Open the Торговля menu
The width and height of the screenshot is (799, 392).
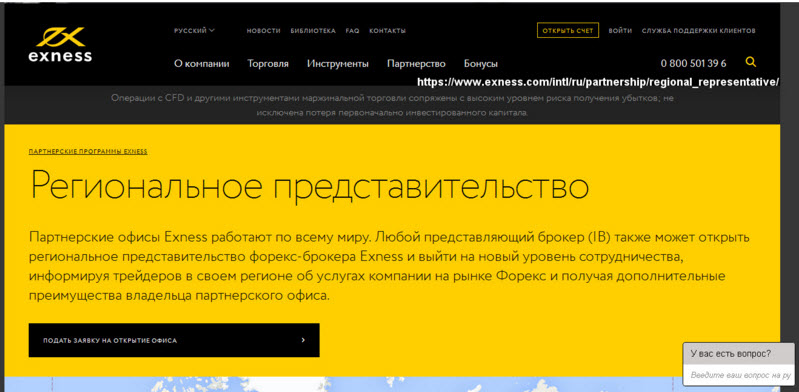coord(268,64)
